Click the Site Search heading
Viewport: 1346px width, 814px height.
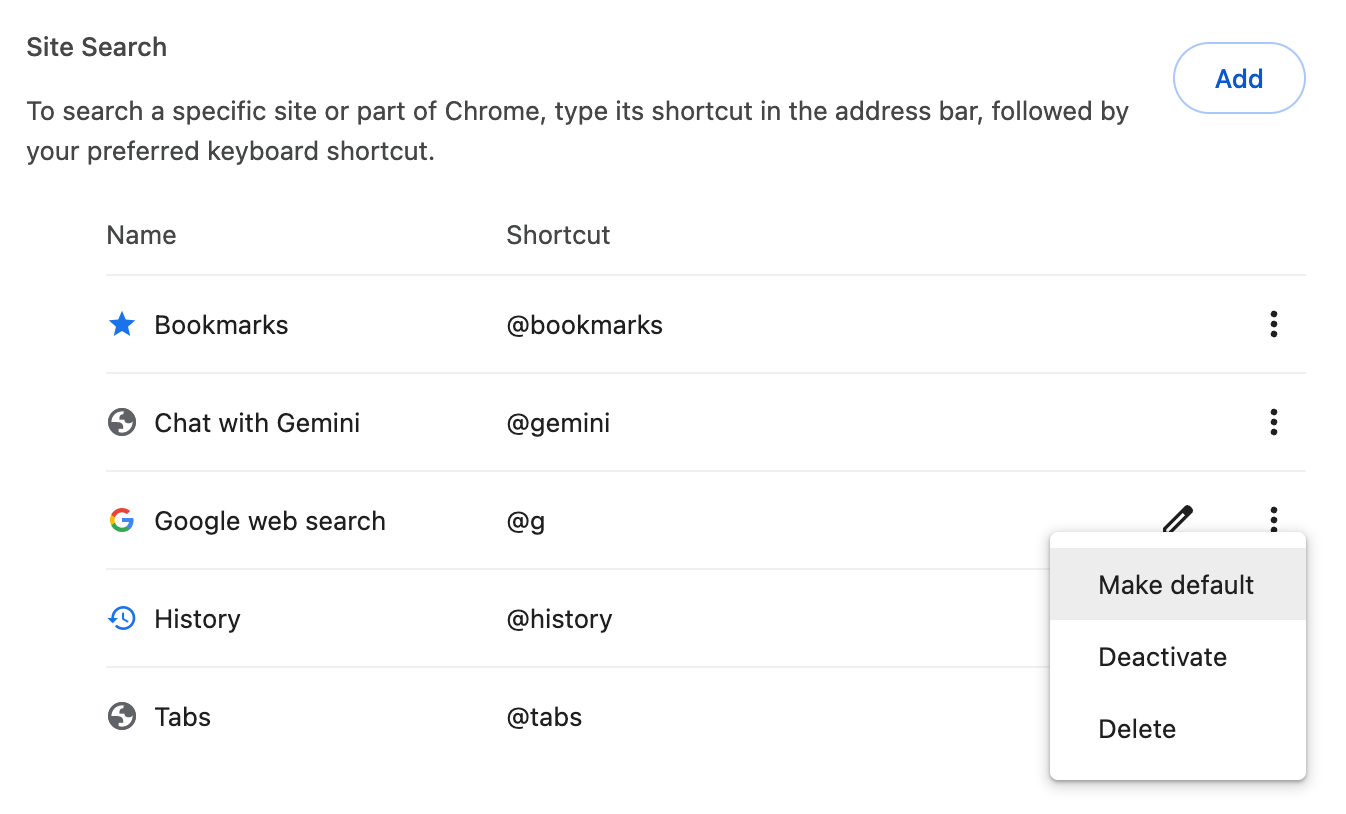(x=96, y=46)
